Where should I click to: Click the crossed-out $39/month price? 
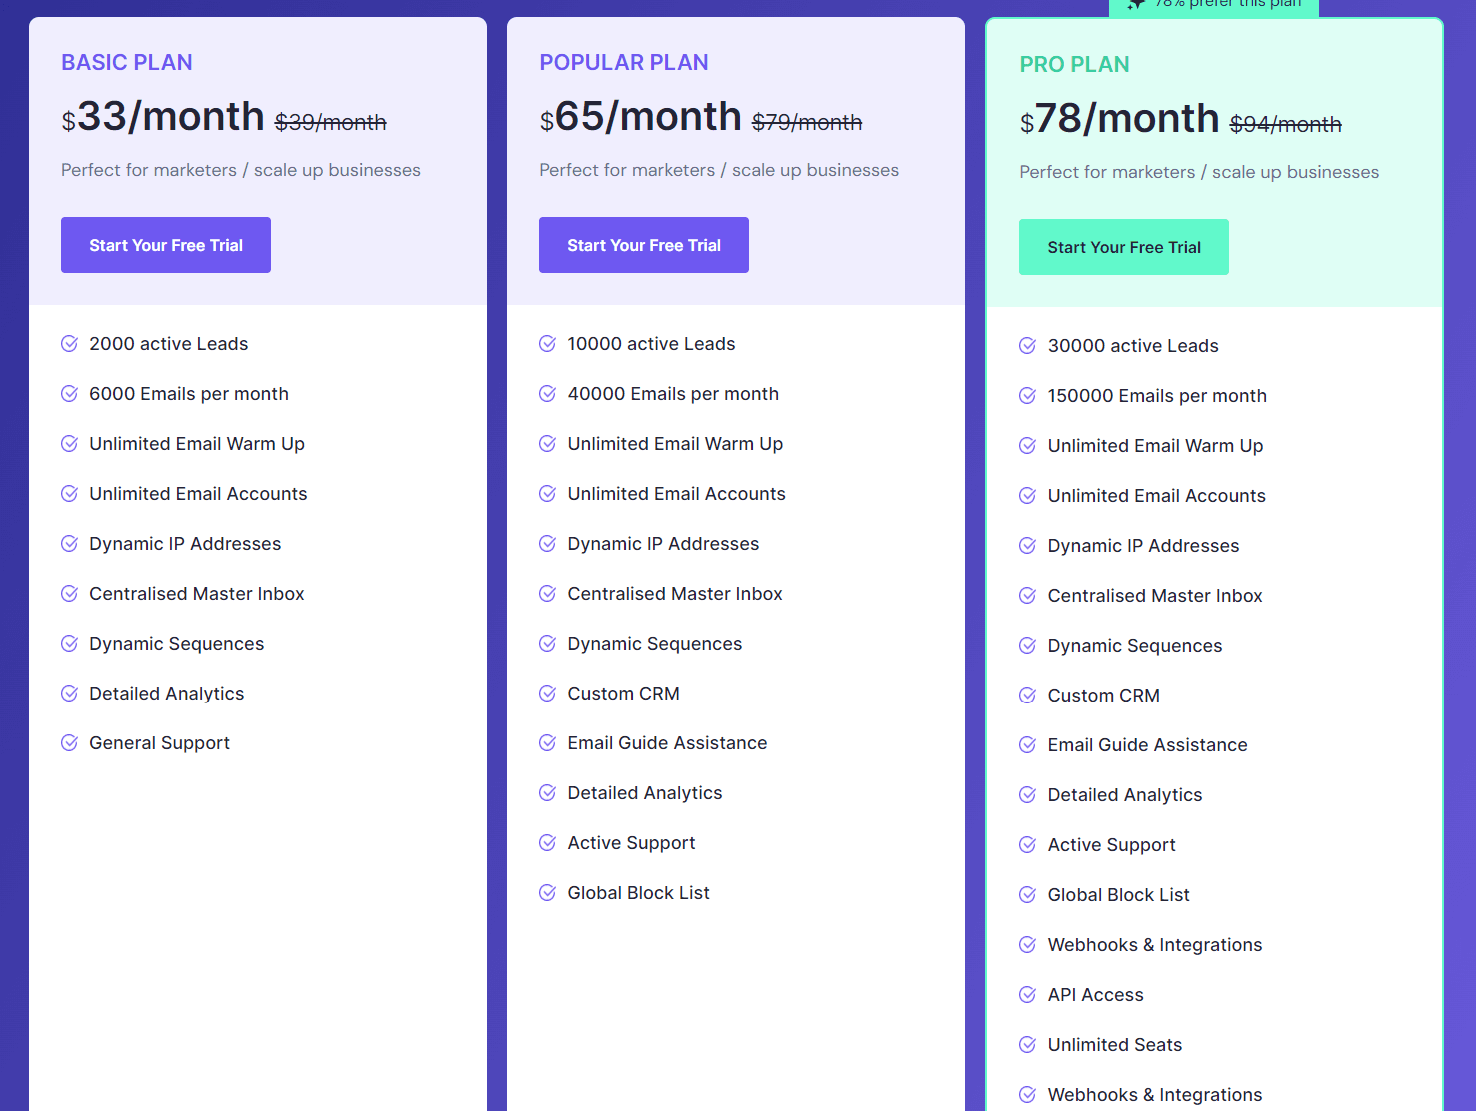[330, 121]
